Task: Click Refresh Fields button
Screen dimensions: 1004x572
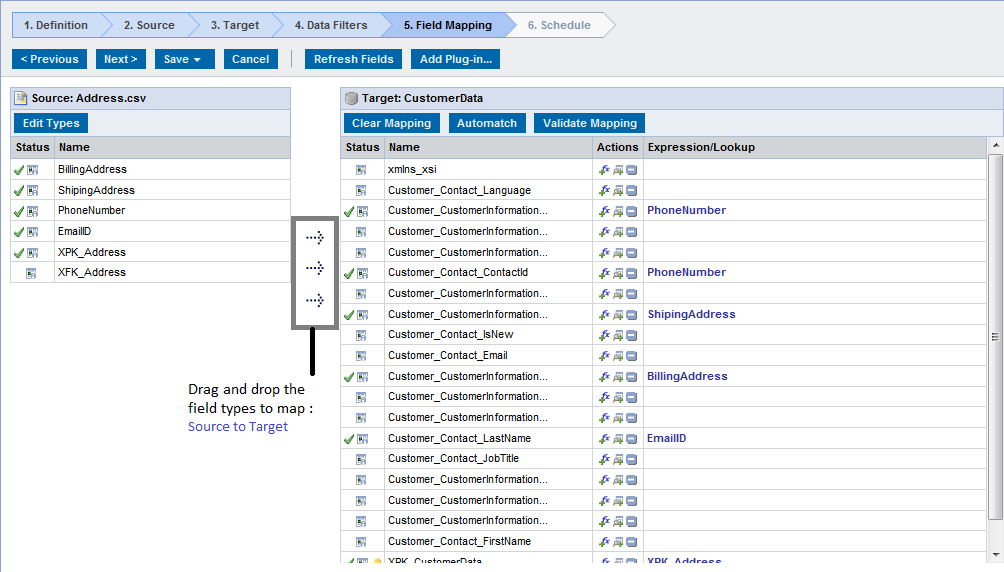Action: click(353, 59)
